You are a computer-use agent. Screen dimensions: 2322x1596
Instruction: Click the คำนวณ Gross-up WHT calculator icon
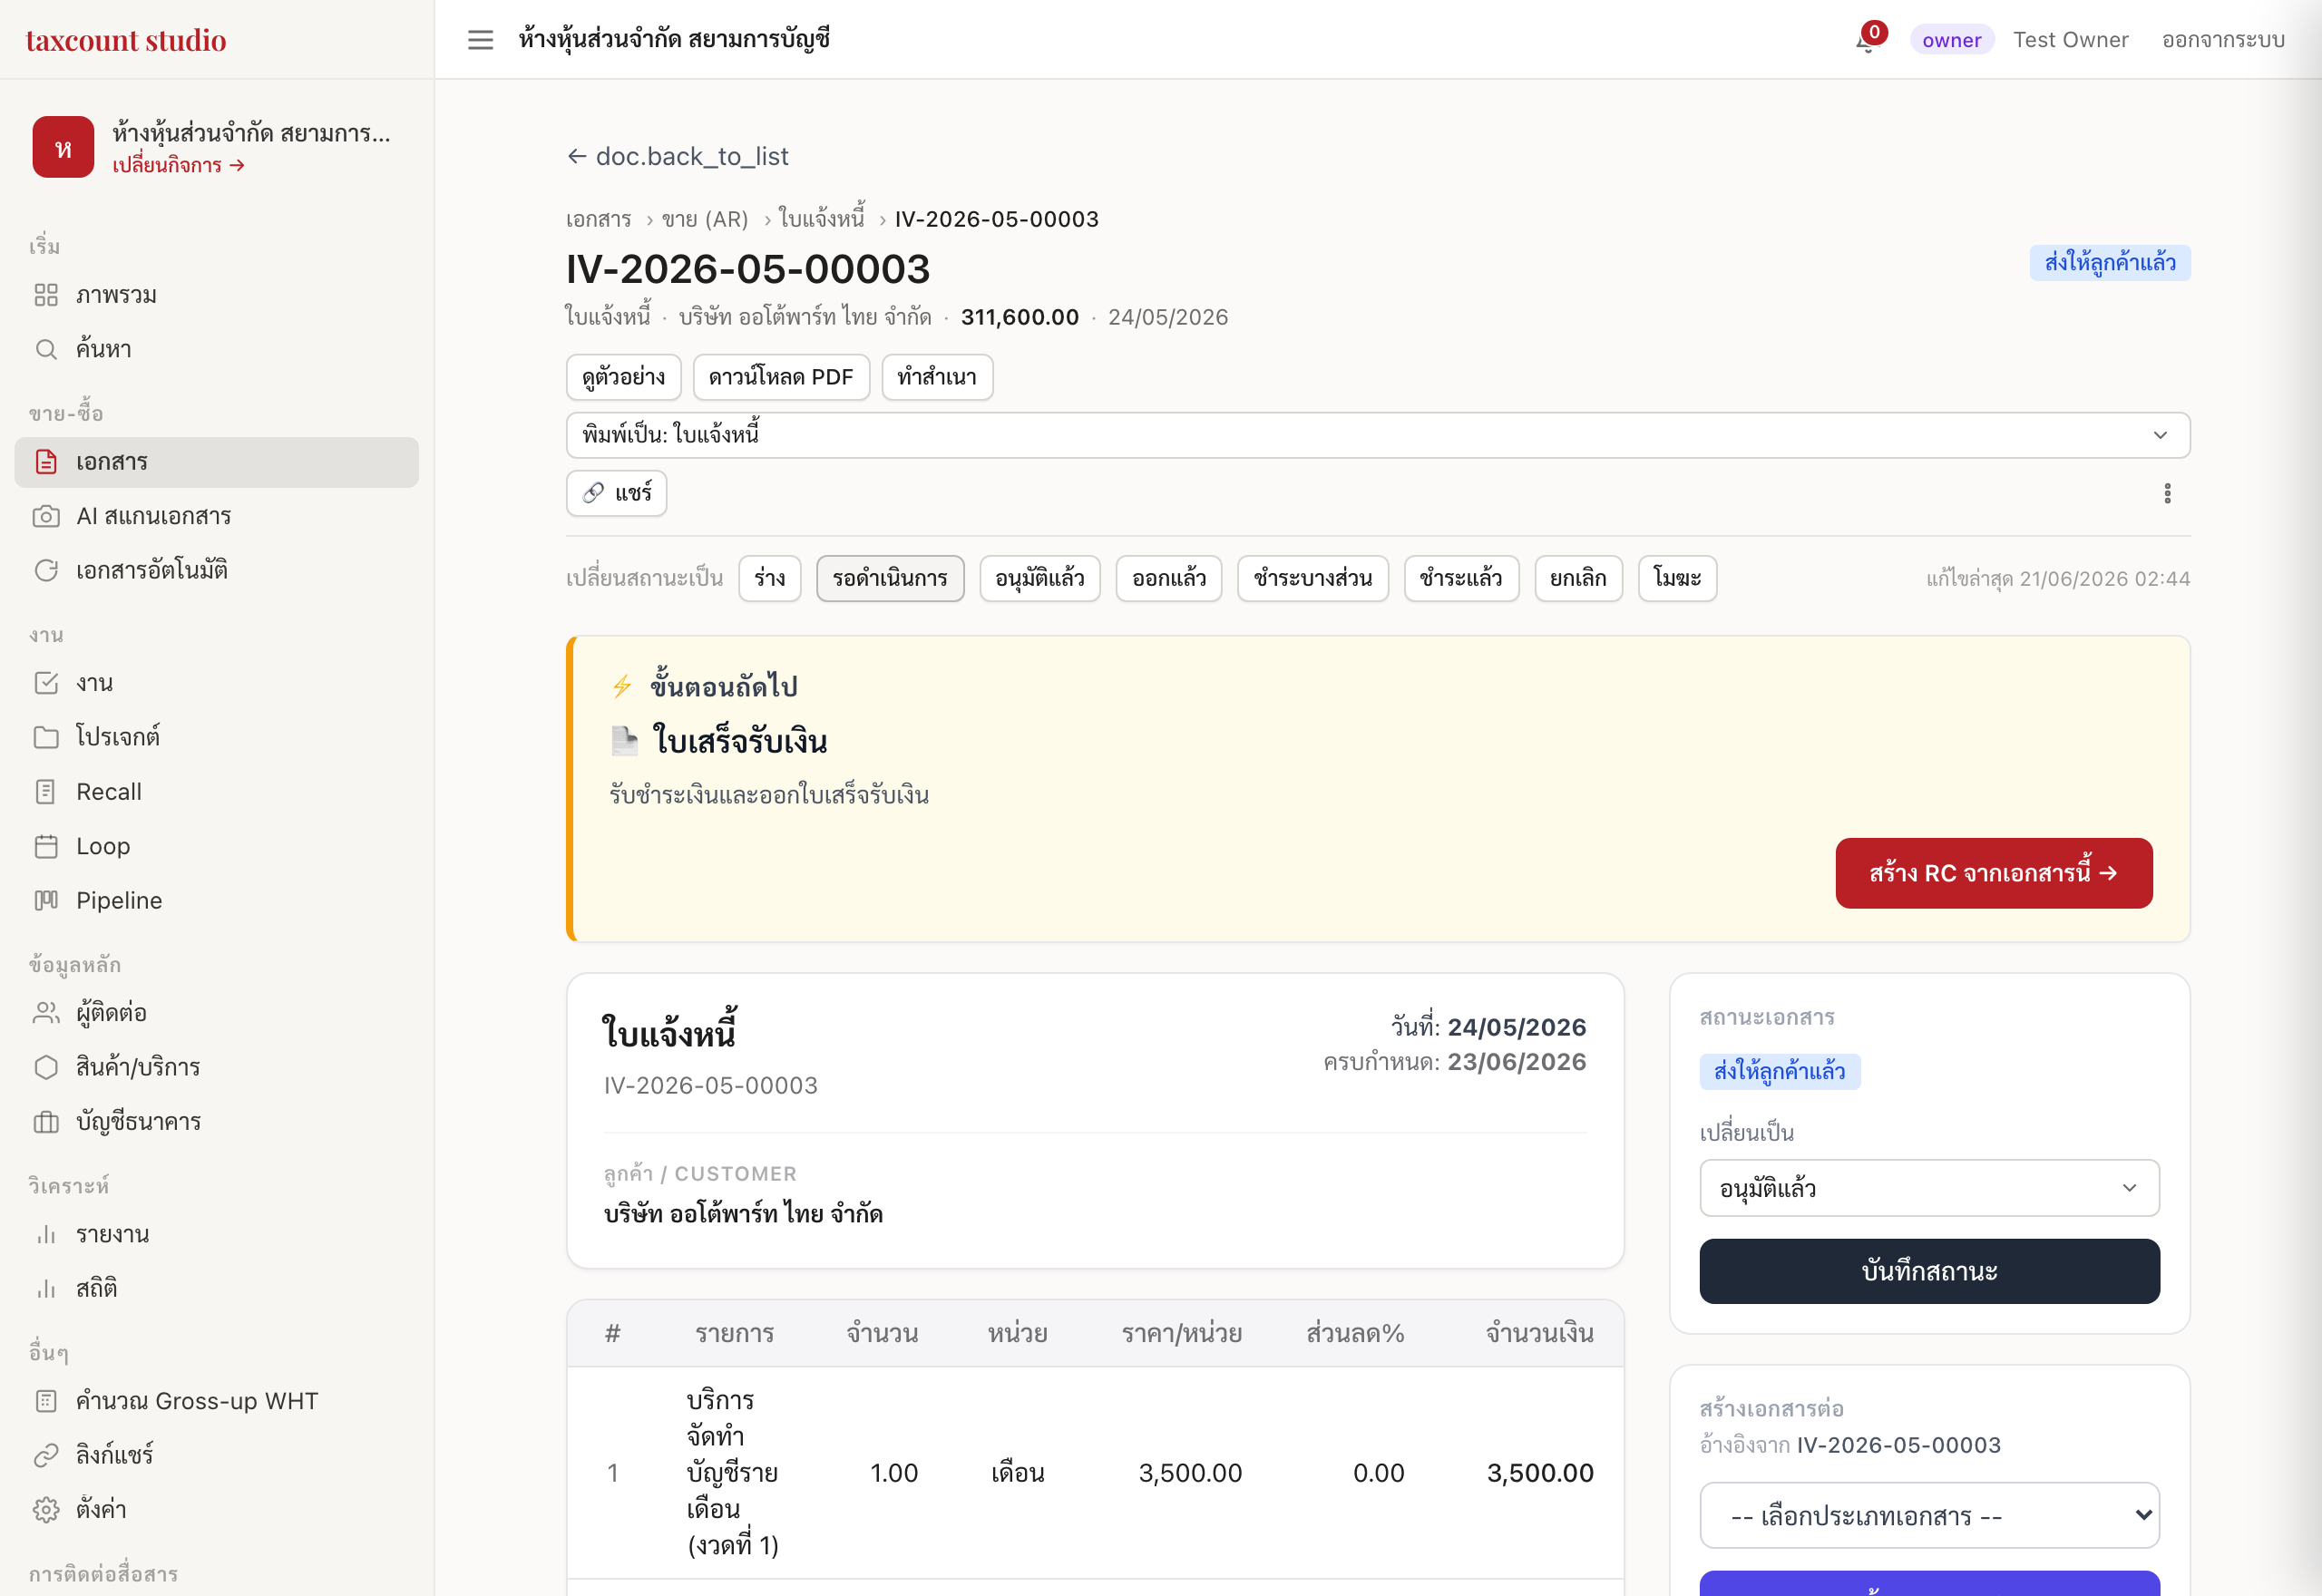(x=46, y=1401)
